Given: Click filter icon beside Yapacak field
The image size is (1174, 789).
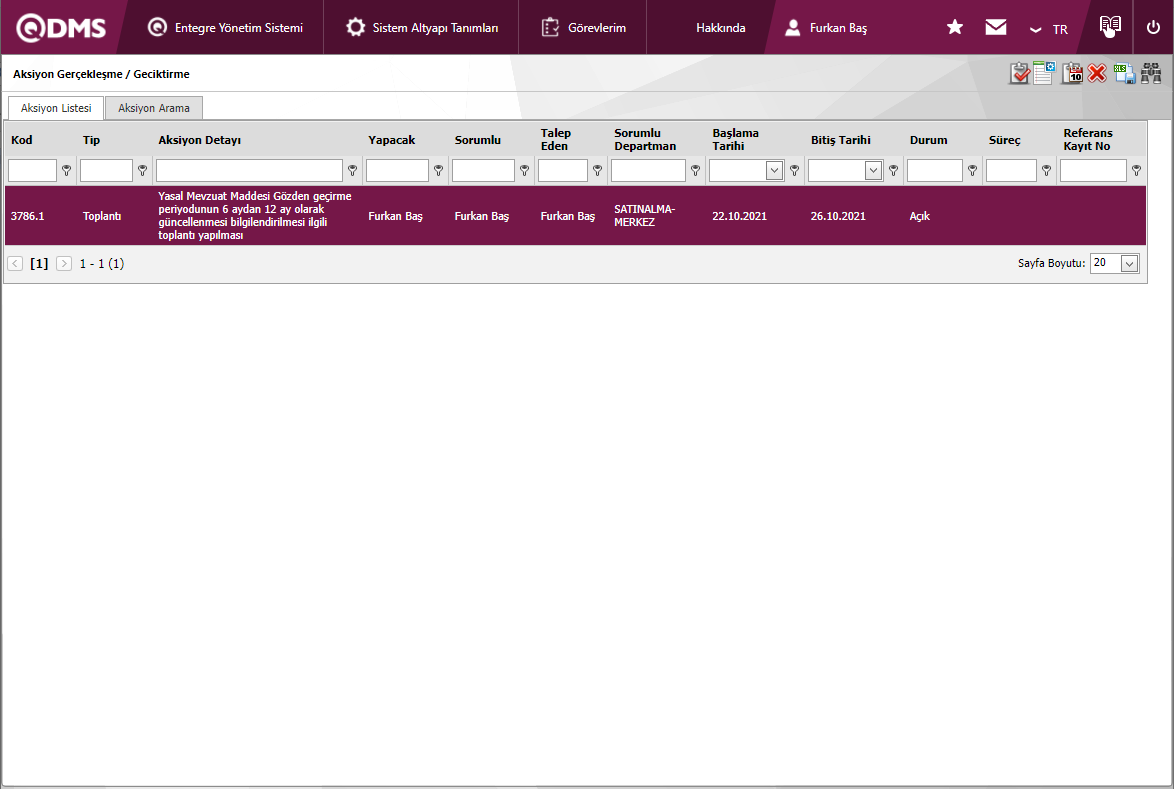Looking at the screenshot, I should [438, 171].
